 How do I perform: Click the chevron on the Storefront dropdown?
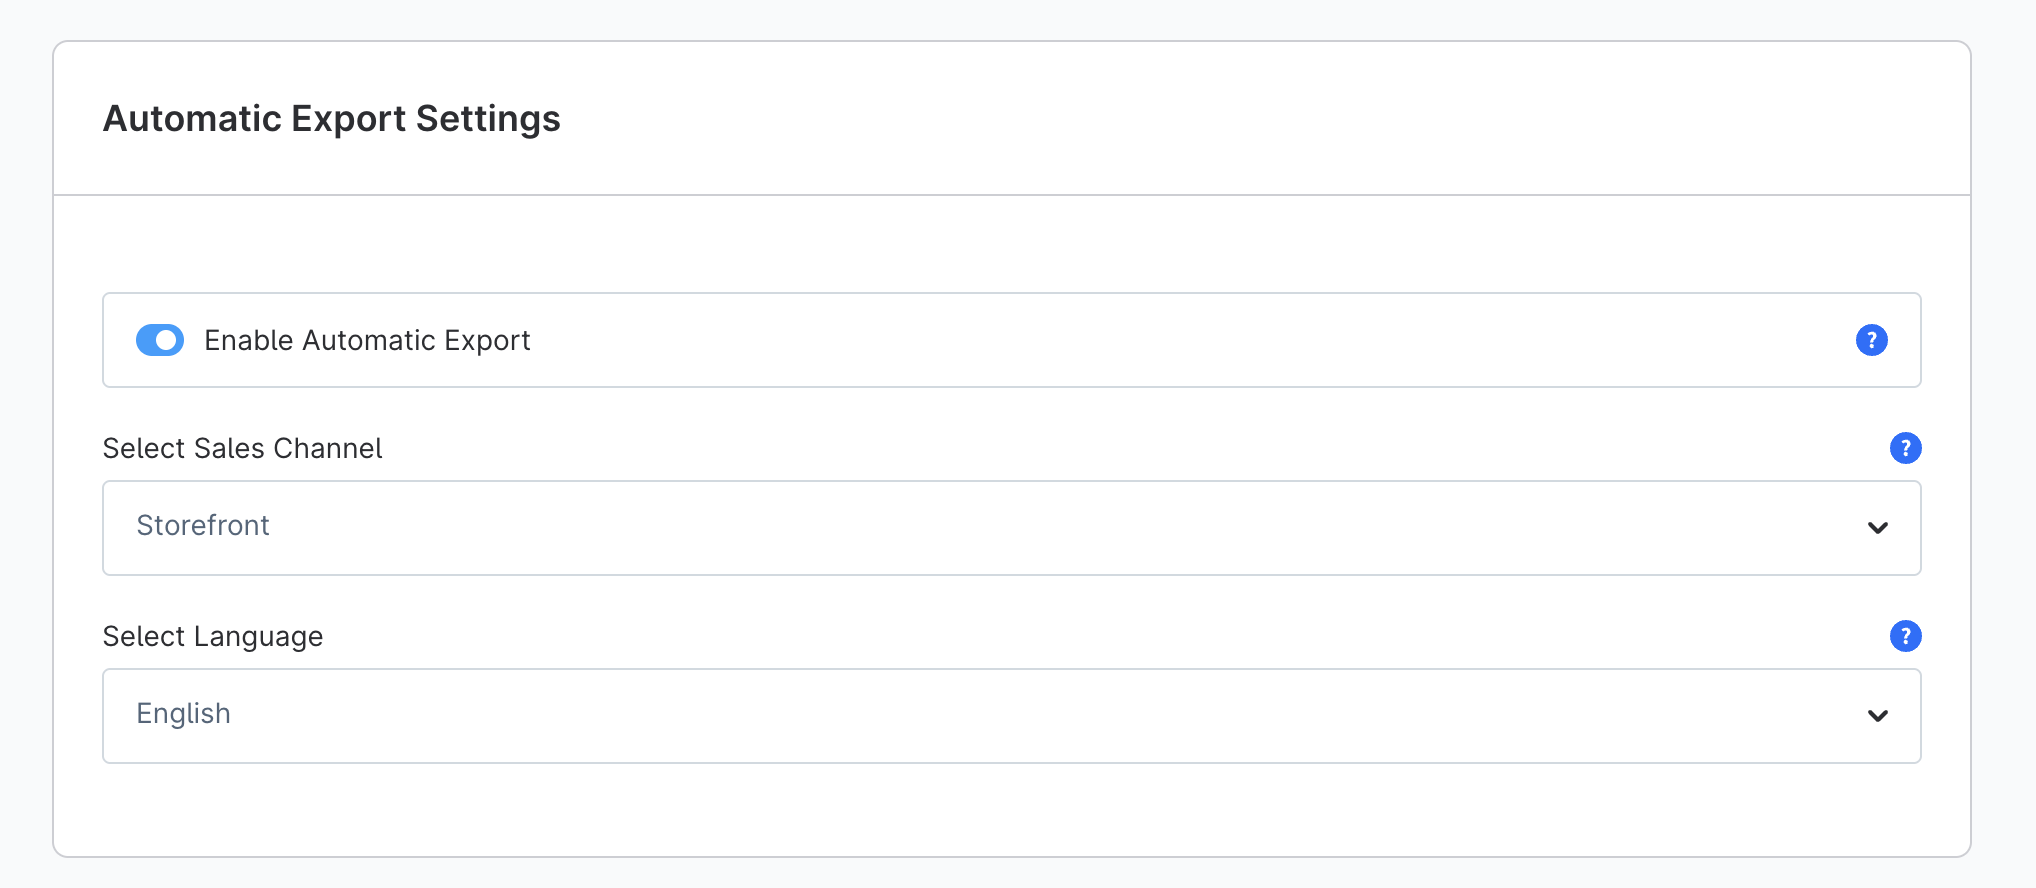click(x=1879, y=528)
